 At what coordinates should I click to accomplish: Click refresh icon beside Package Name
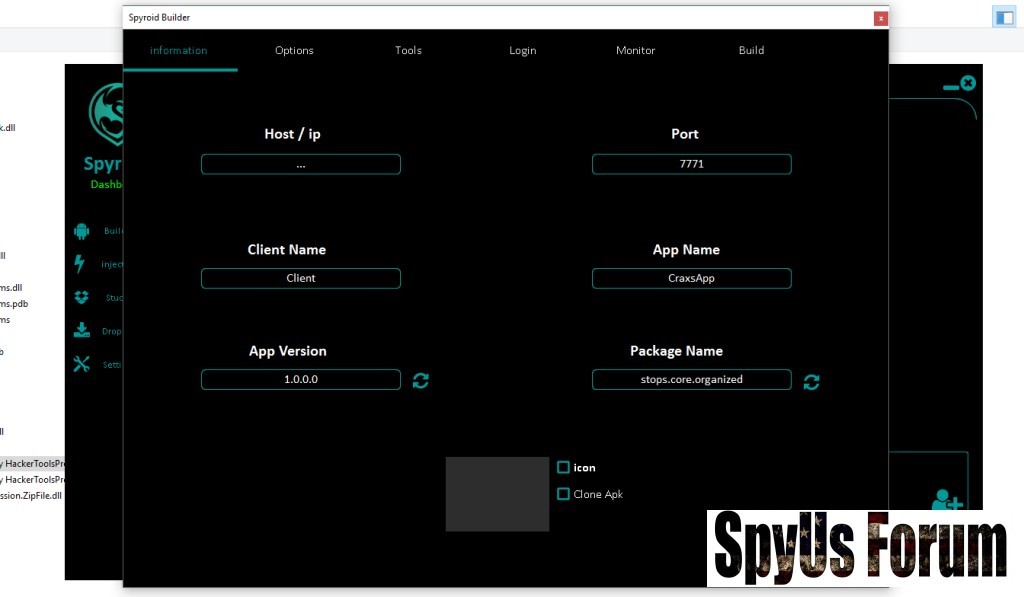click(811, 382)
